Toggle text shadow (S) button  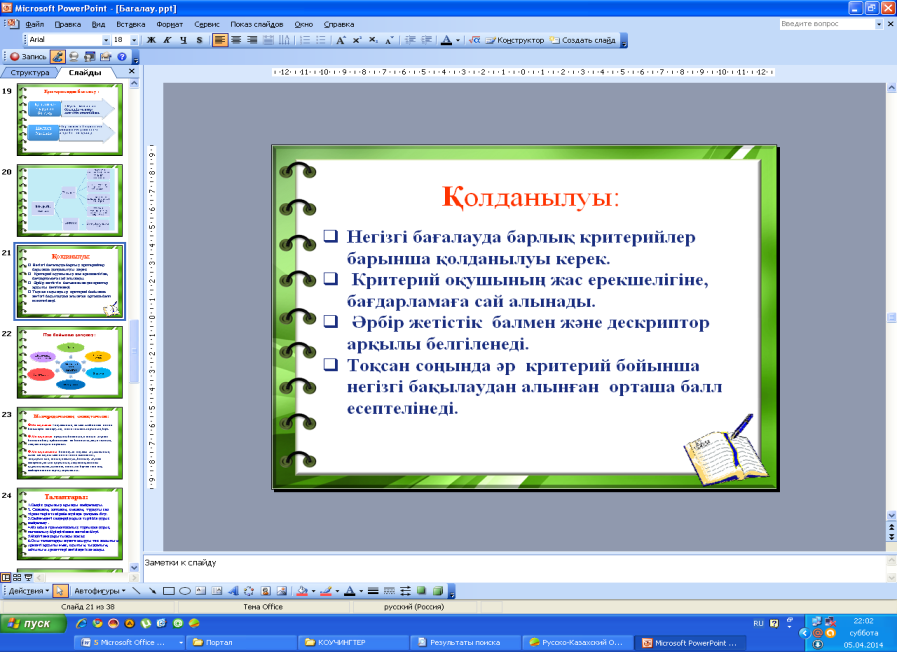[x=199, y=40]
